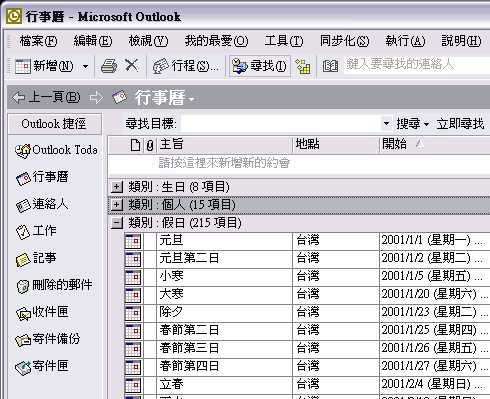Toggle the 尋找(I) find button
Viewport: 490px width, 399px height.
tap(259, 66)
